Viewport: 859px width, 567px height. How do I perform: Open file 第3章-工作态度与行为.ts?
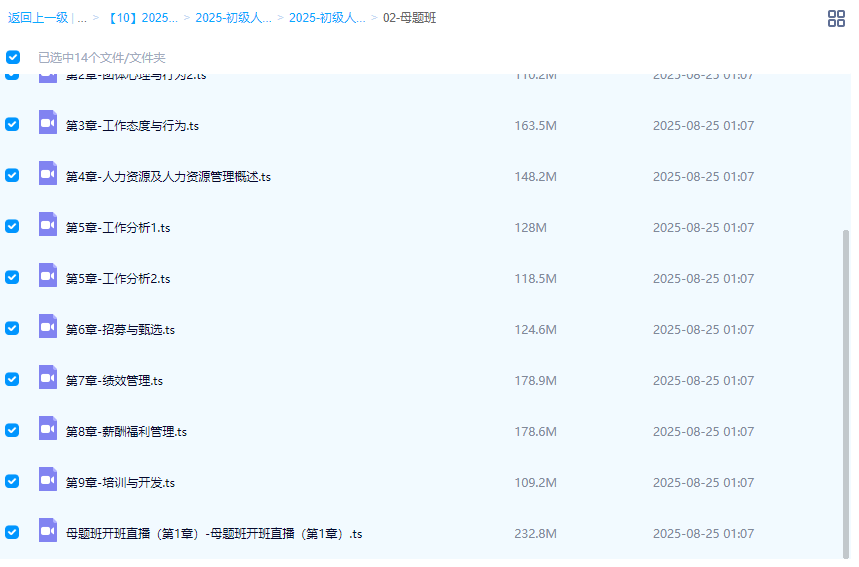(x=132, y=125)
